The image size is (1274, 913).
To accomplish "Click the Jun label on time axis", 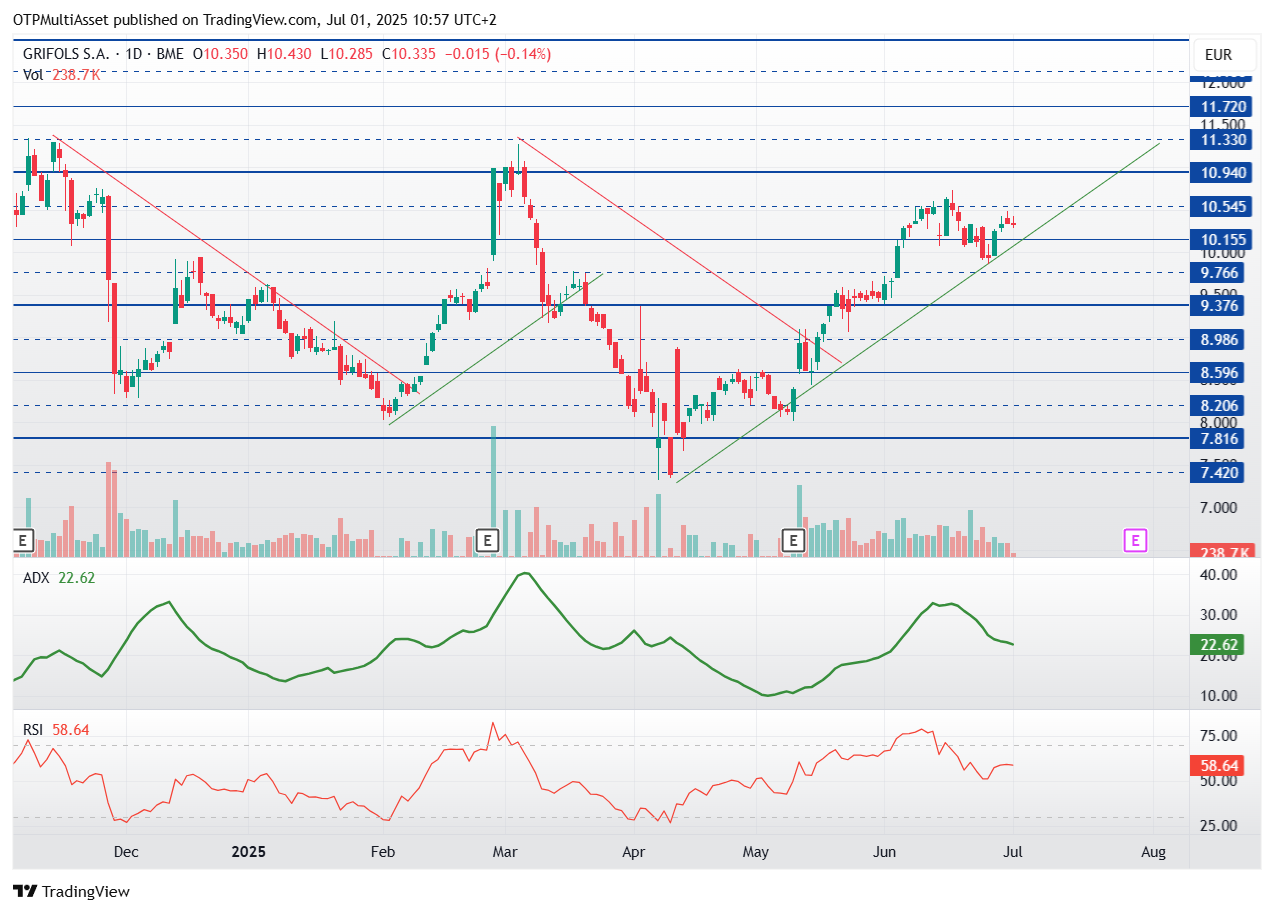I will point(884,852).
